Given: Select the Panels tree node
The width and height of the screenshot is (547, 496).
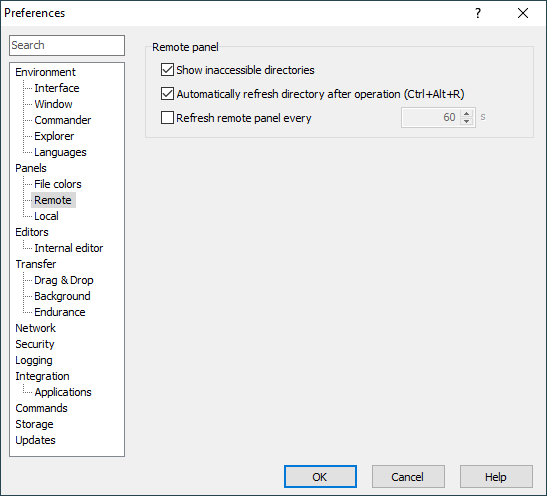Looking at the screenshot, I should click(31, 168).
